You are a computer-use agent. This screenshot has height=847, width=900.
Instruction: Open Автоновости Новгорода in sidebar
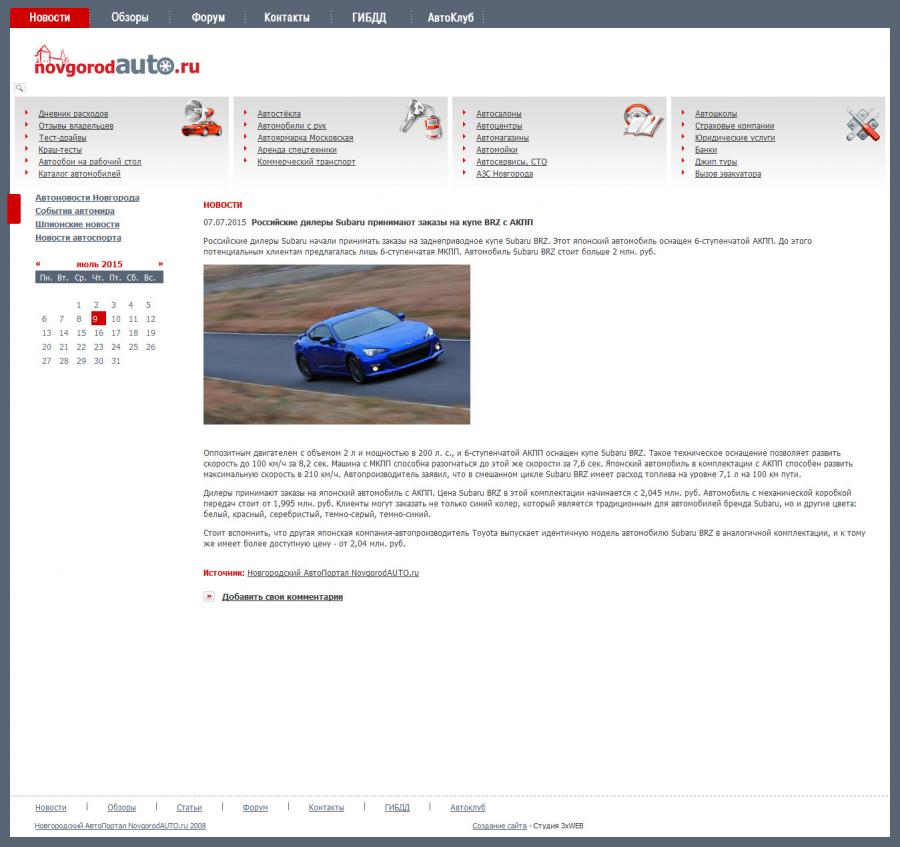coord(87,198)
